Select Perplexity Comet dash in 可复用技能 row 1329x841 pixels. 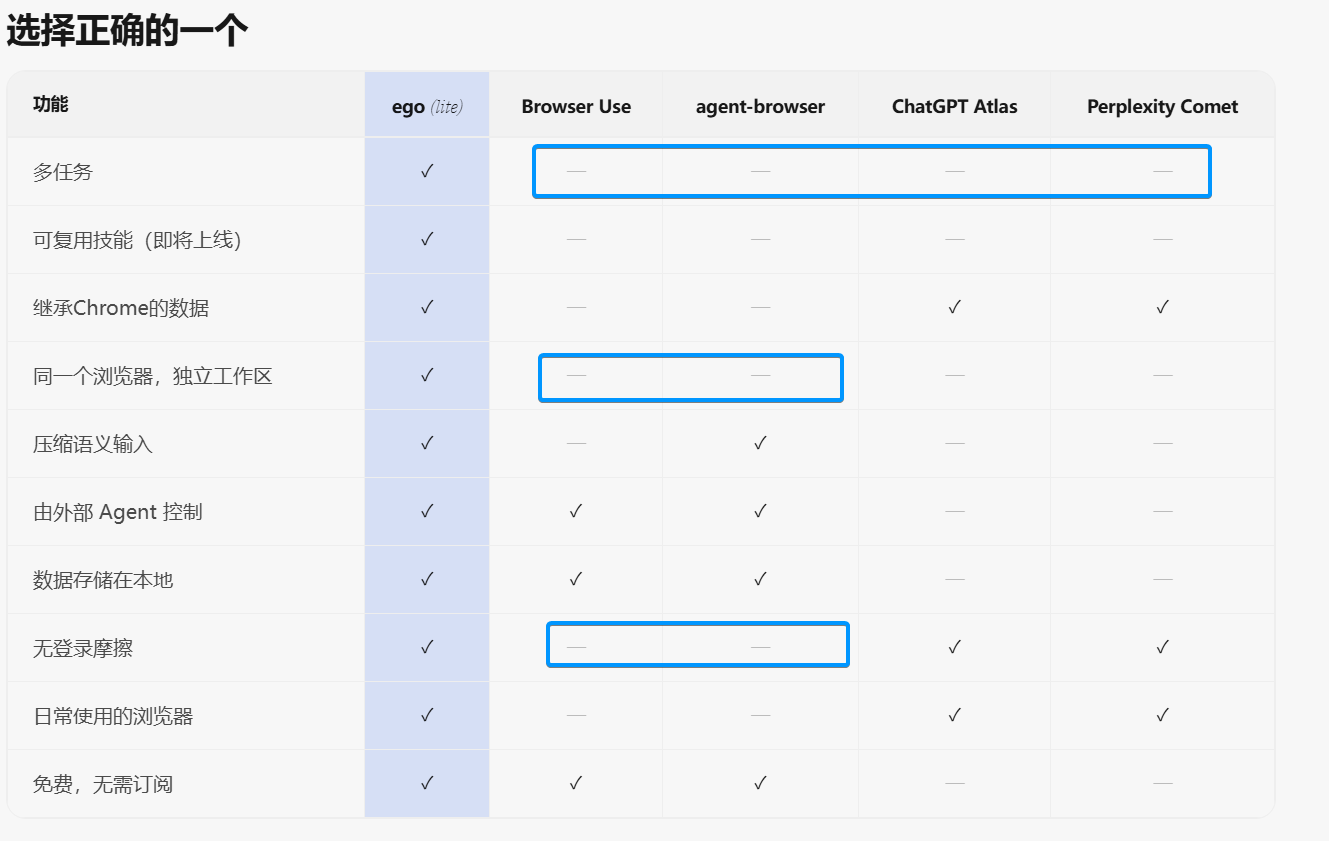(1162, 240)
